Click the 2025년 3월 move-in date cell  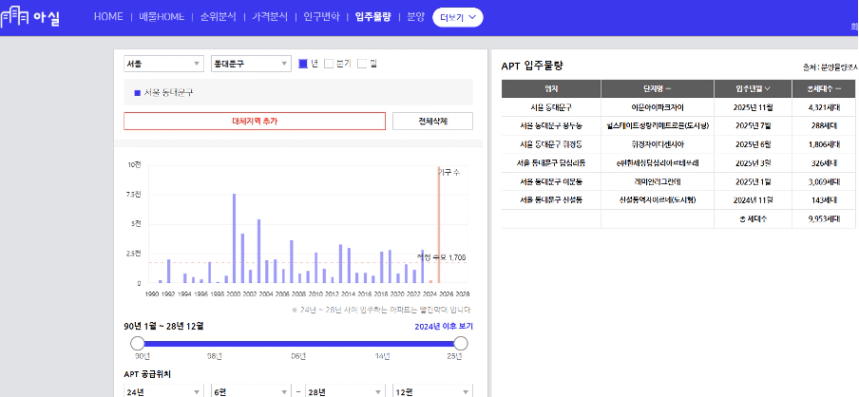(x=753, y=163)
